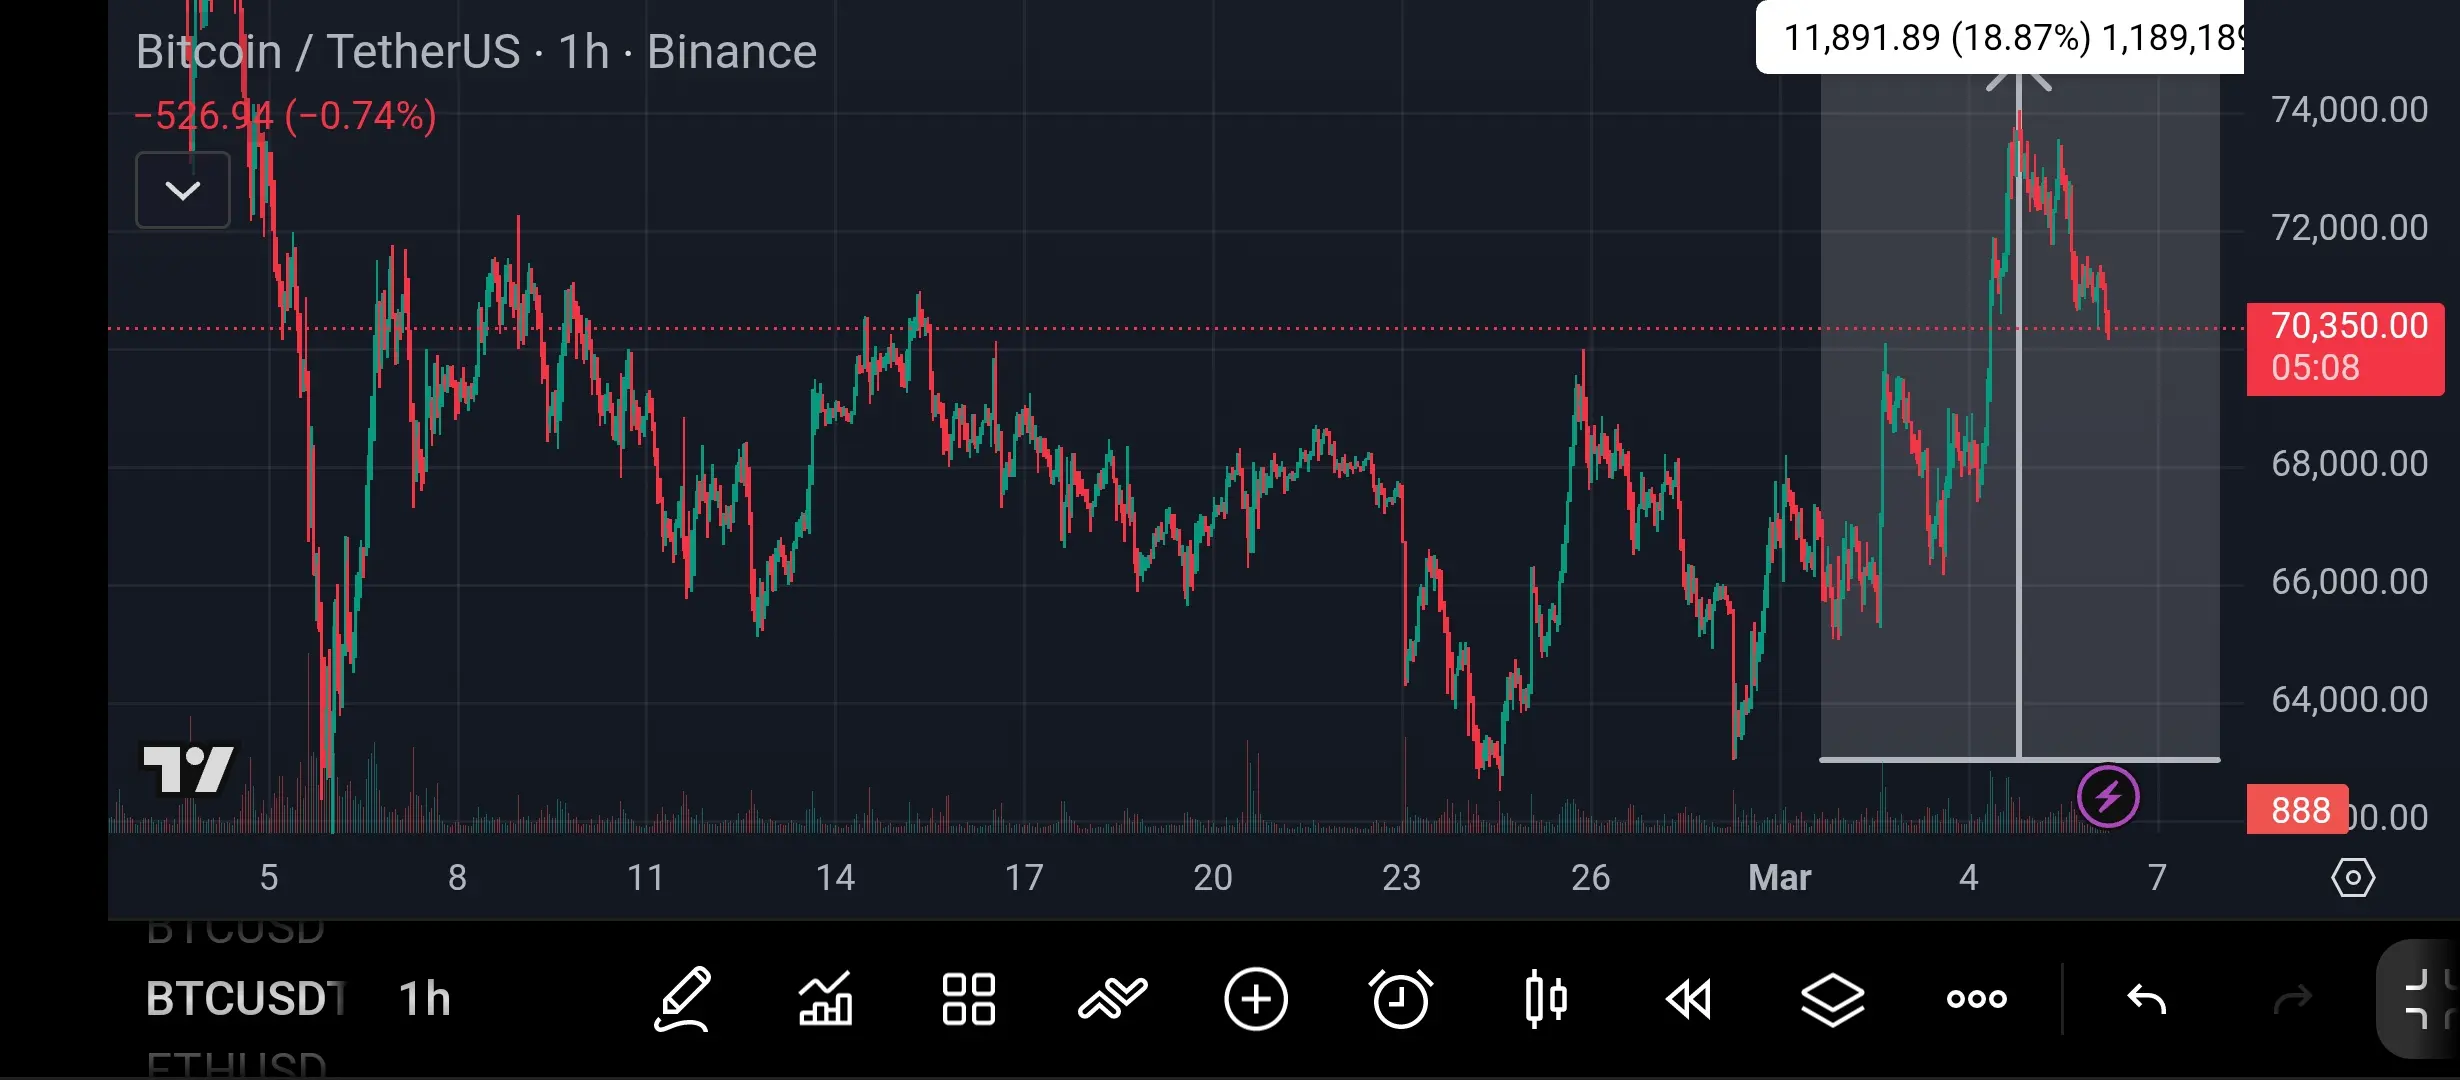Open the pencil drawing tools
Image resolution: width=2460 pixels, height=1080 pixels.
(683, 999)
